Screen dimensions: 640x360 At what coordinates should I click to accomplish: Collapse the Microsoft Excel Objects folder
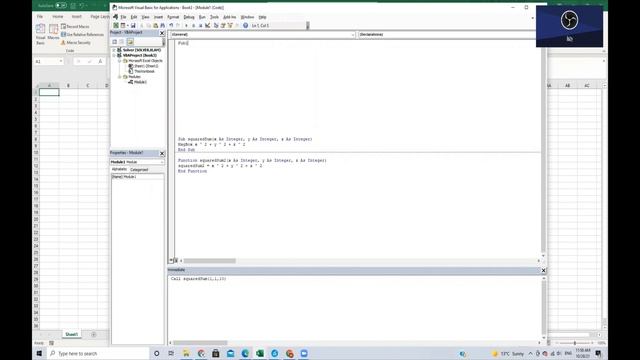[120, 60]
